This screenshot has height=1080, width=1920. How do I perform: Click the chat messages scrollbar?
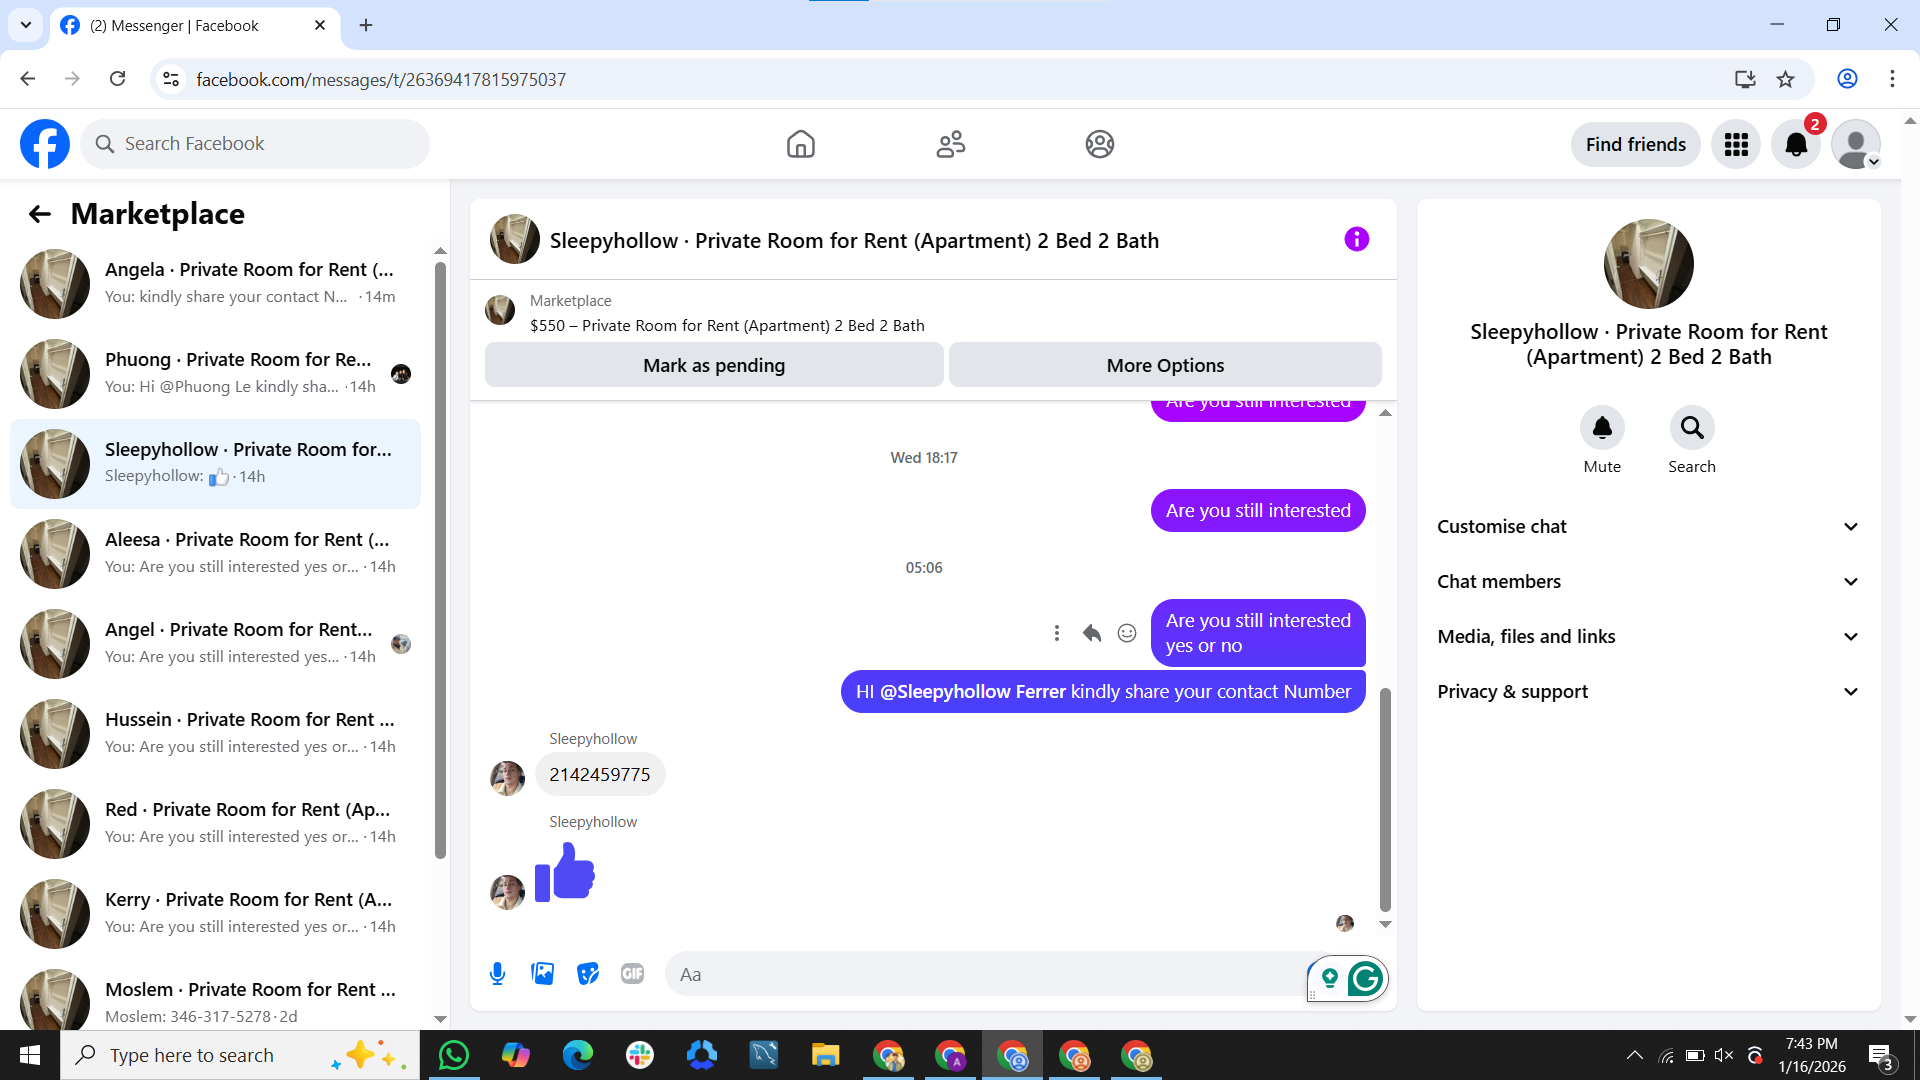1385,798
